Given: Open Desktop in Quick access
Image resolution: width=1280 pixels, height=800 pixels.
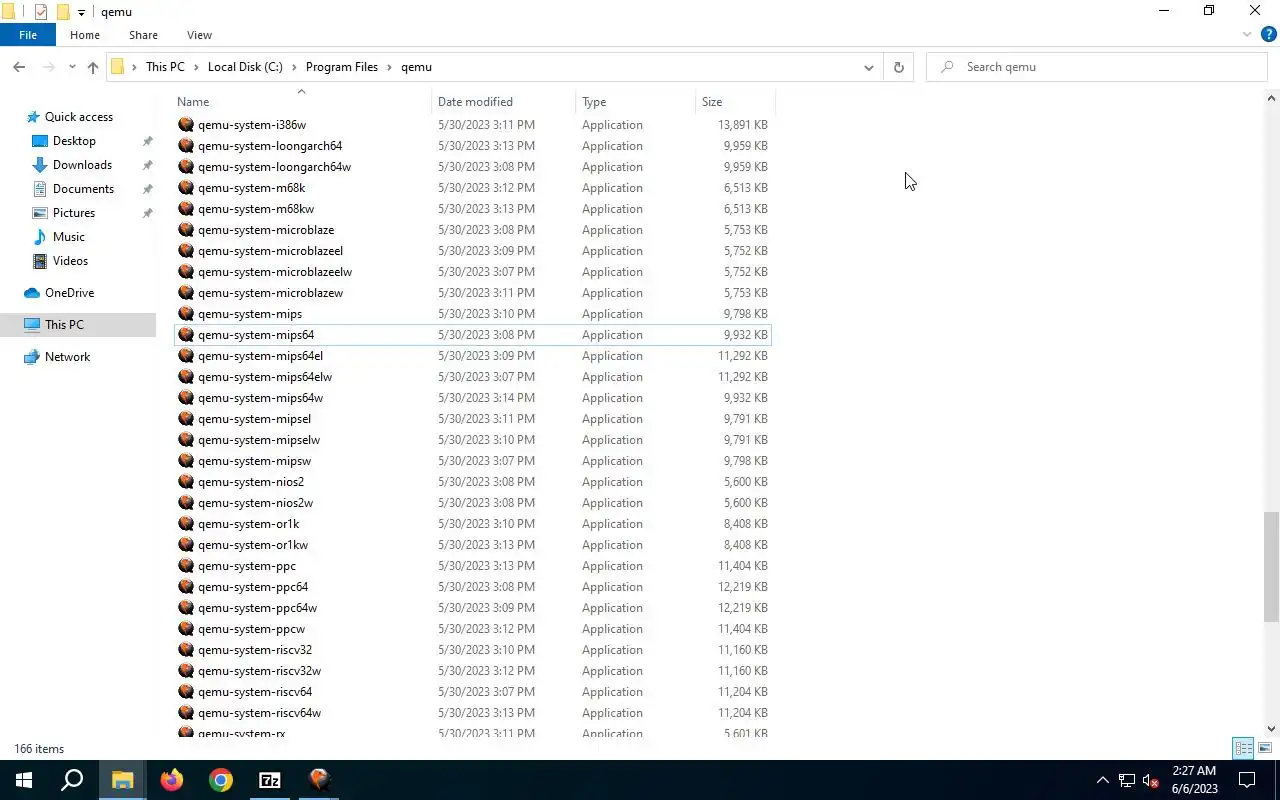Looking at the screenshot, I should tap(74, 141).
